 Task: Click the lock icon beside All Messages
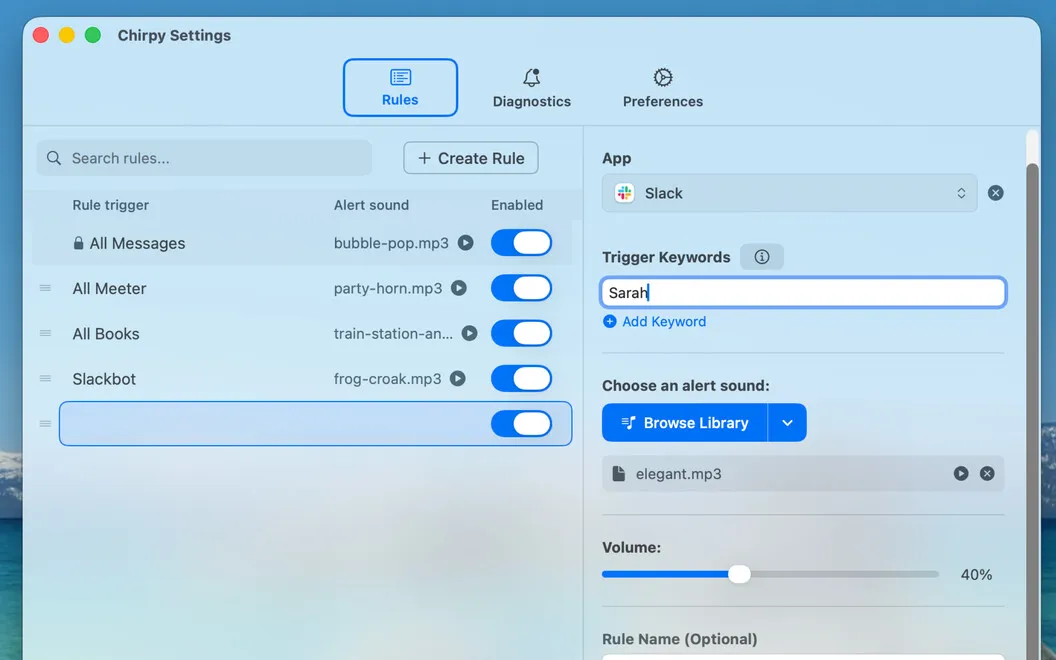pos(78,243)
